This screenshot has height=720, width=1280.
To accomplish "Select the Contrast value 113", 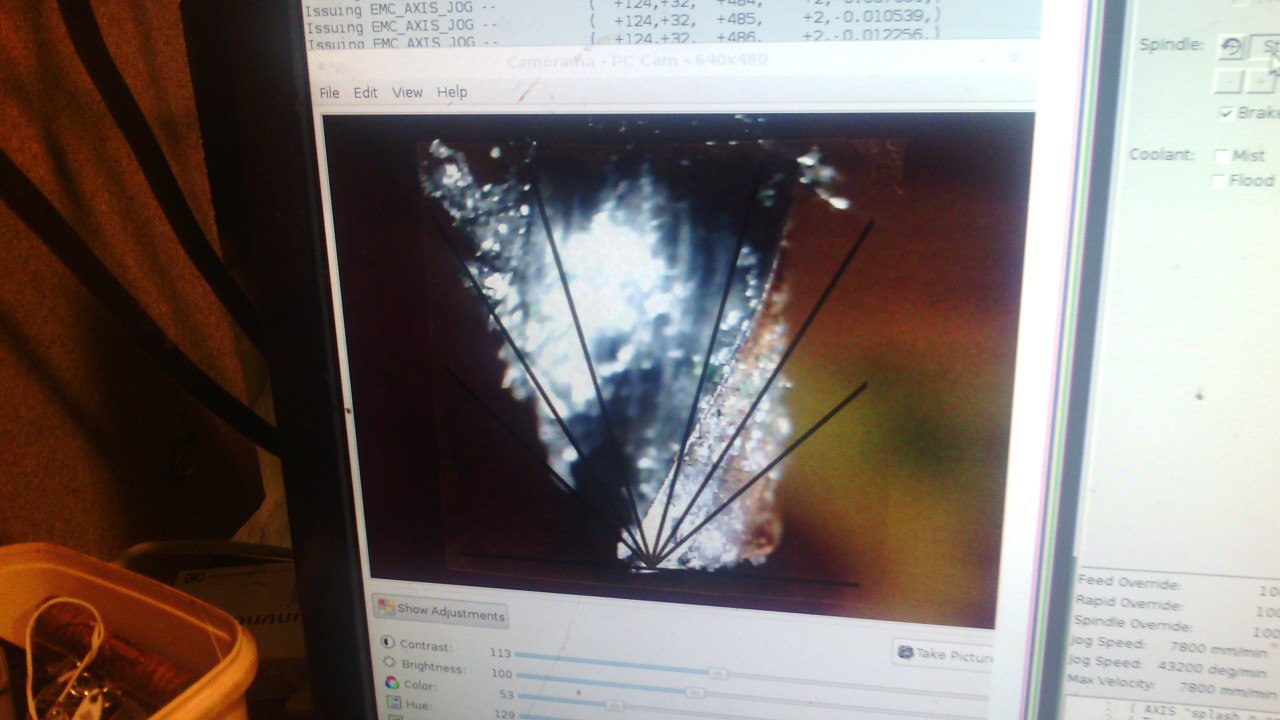I will (x=500, y=652).
